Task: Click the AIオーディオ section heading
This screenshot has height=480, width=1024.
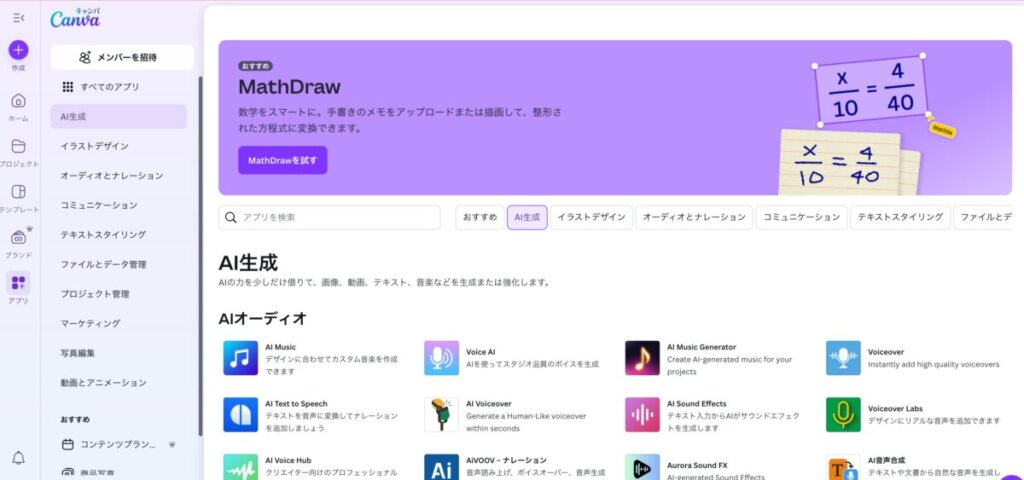Action: pos(263,319)
